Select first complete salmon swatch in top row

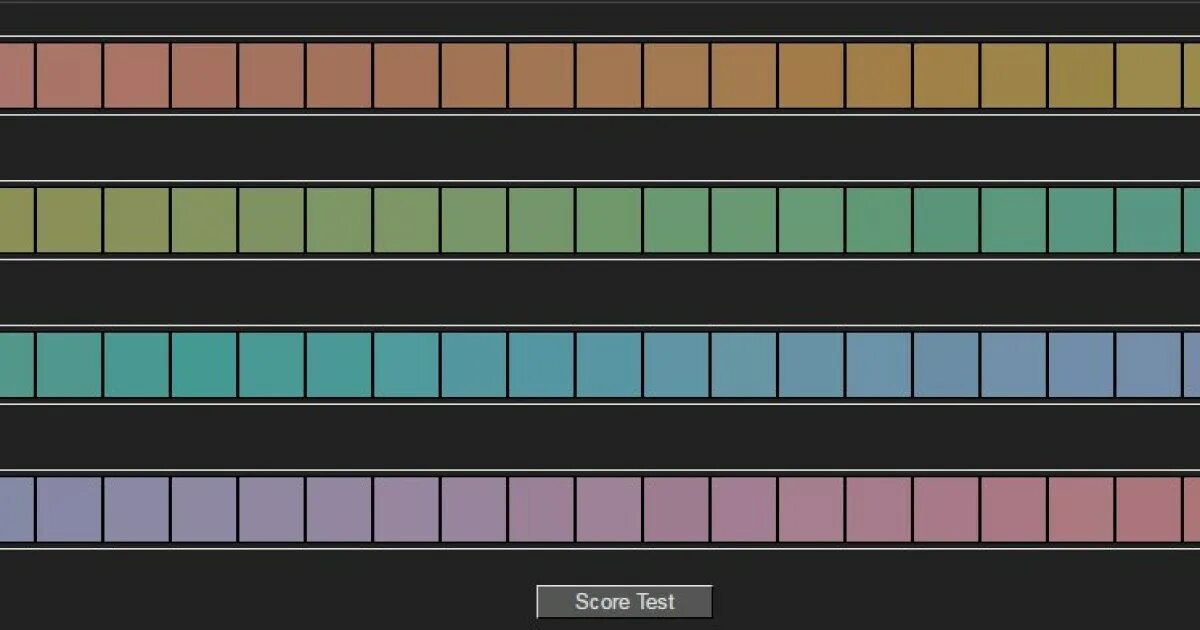(x=69, y=75)
